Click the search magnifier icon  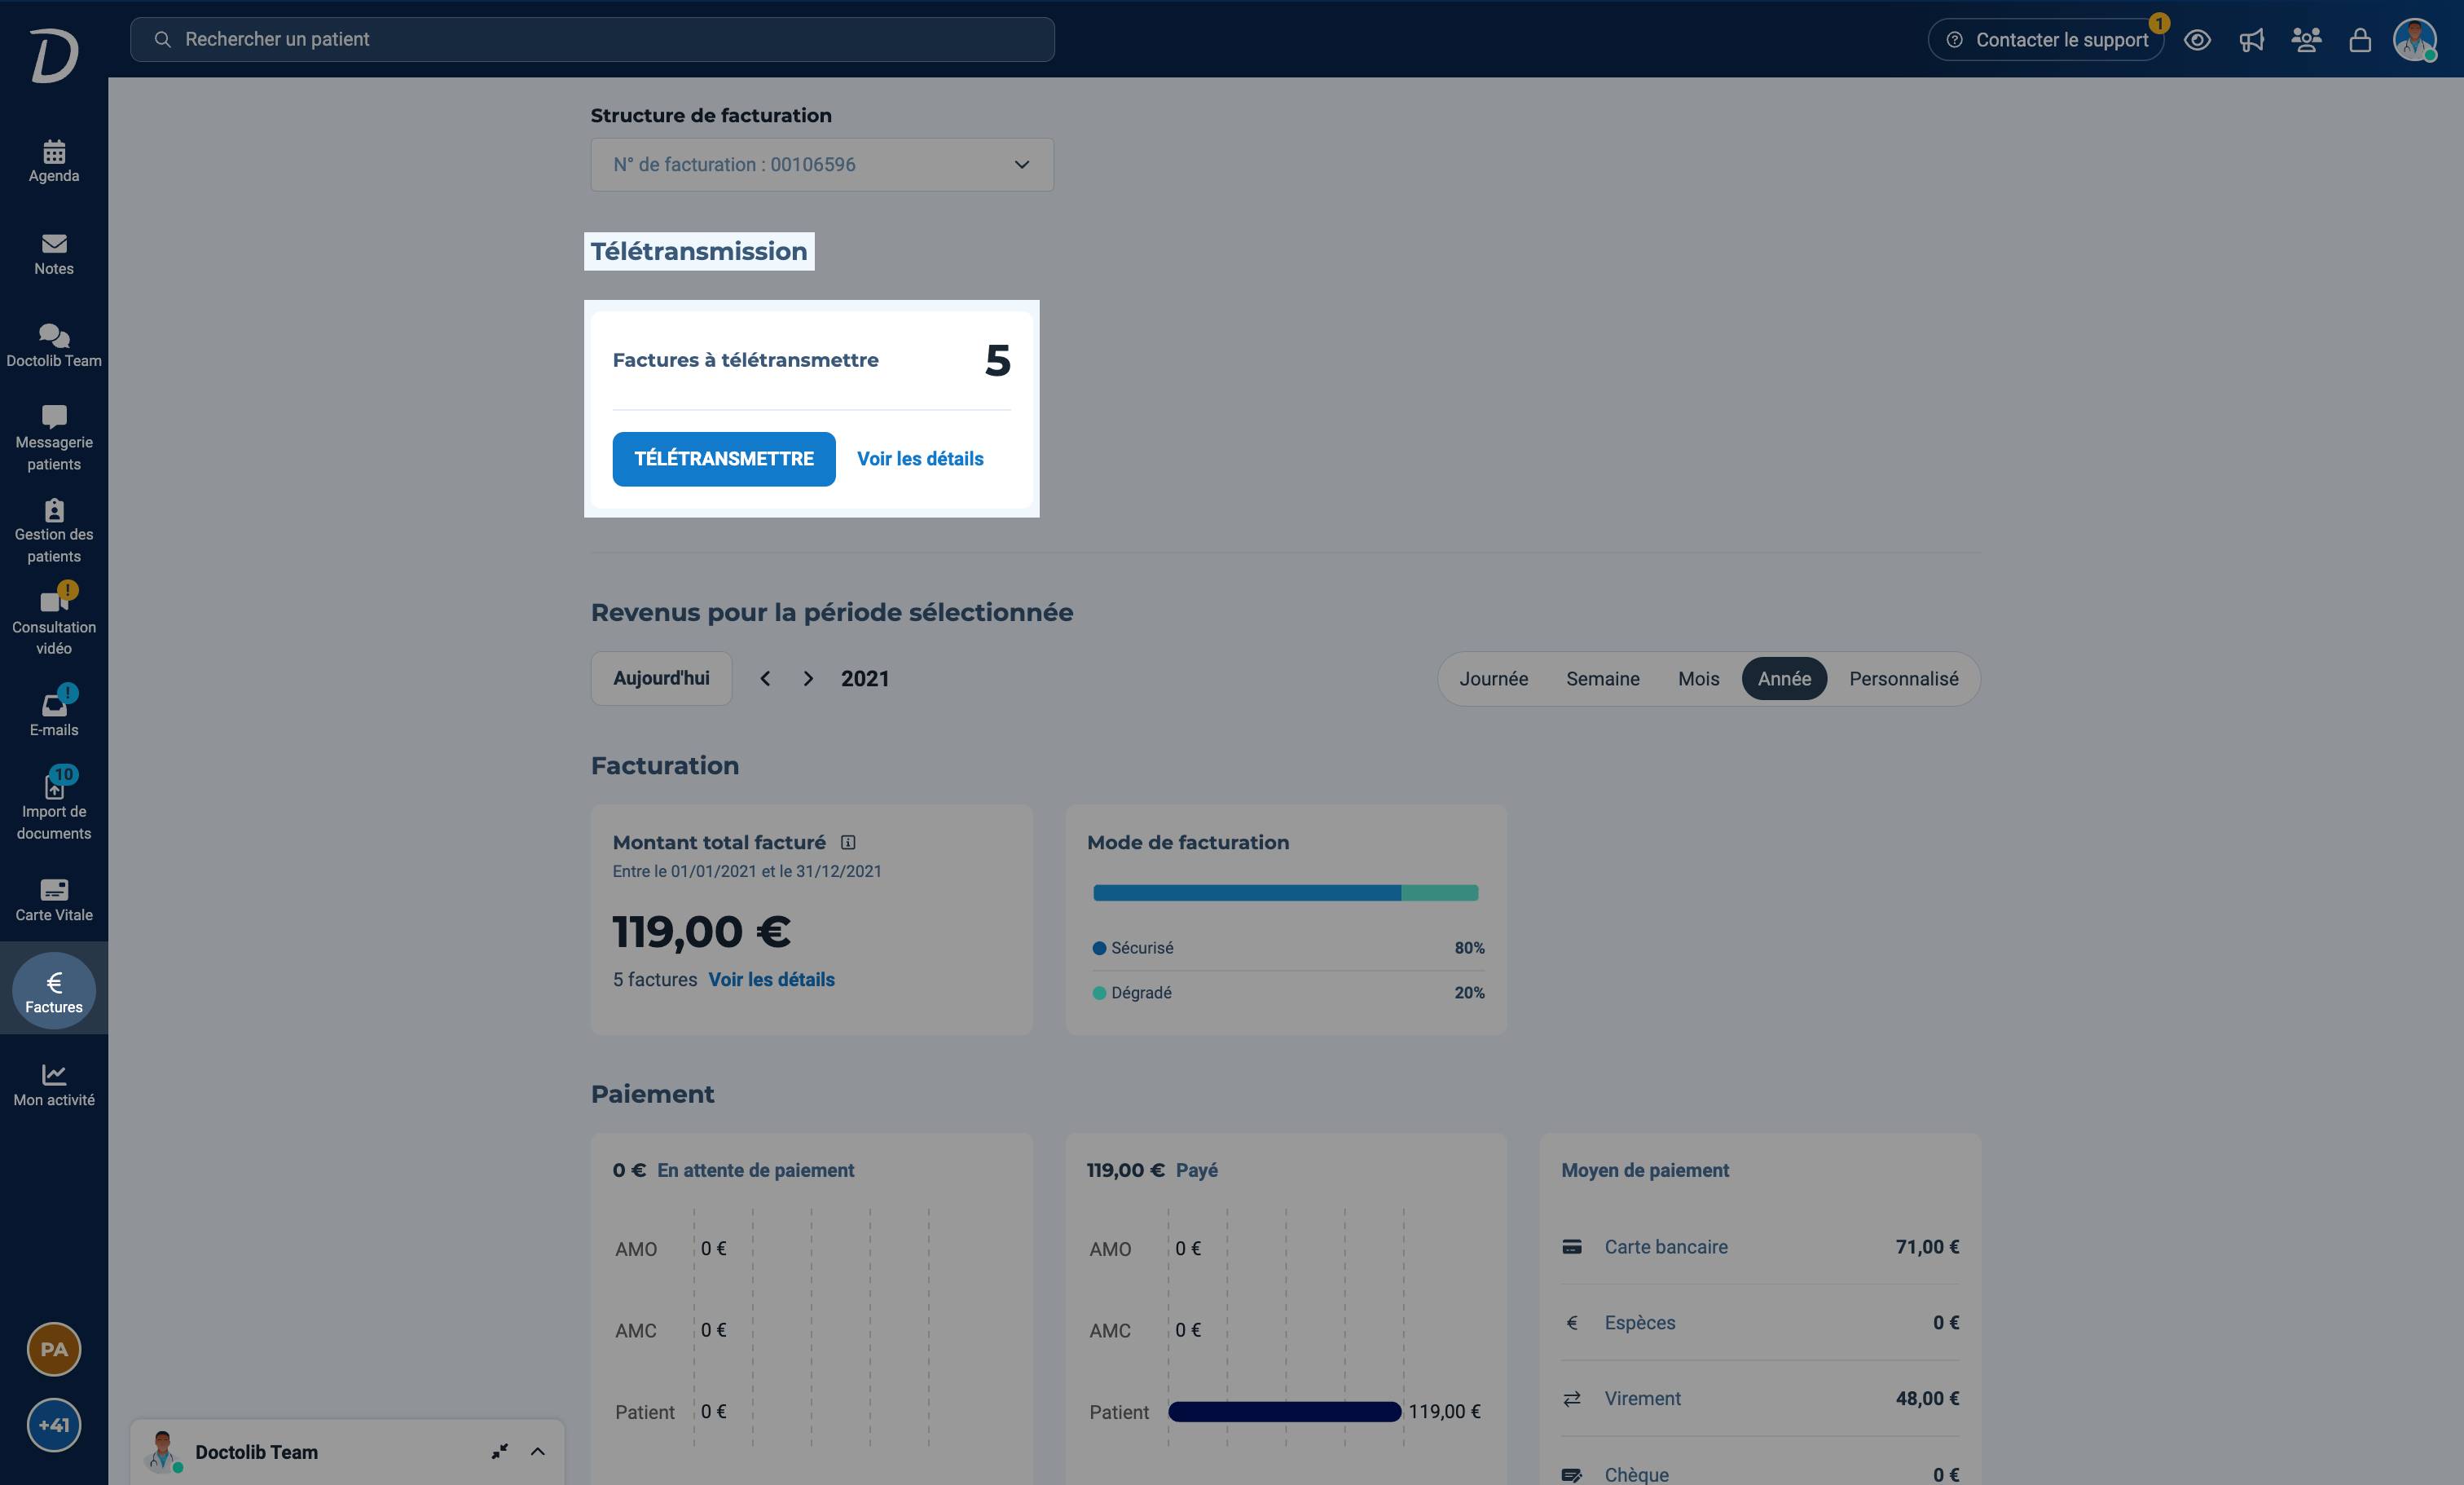point(162,39)
